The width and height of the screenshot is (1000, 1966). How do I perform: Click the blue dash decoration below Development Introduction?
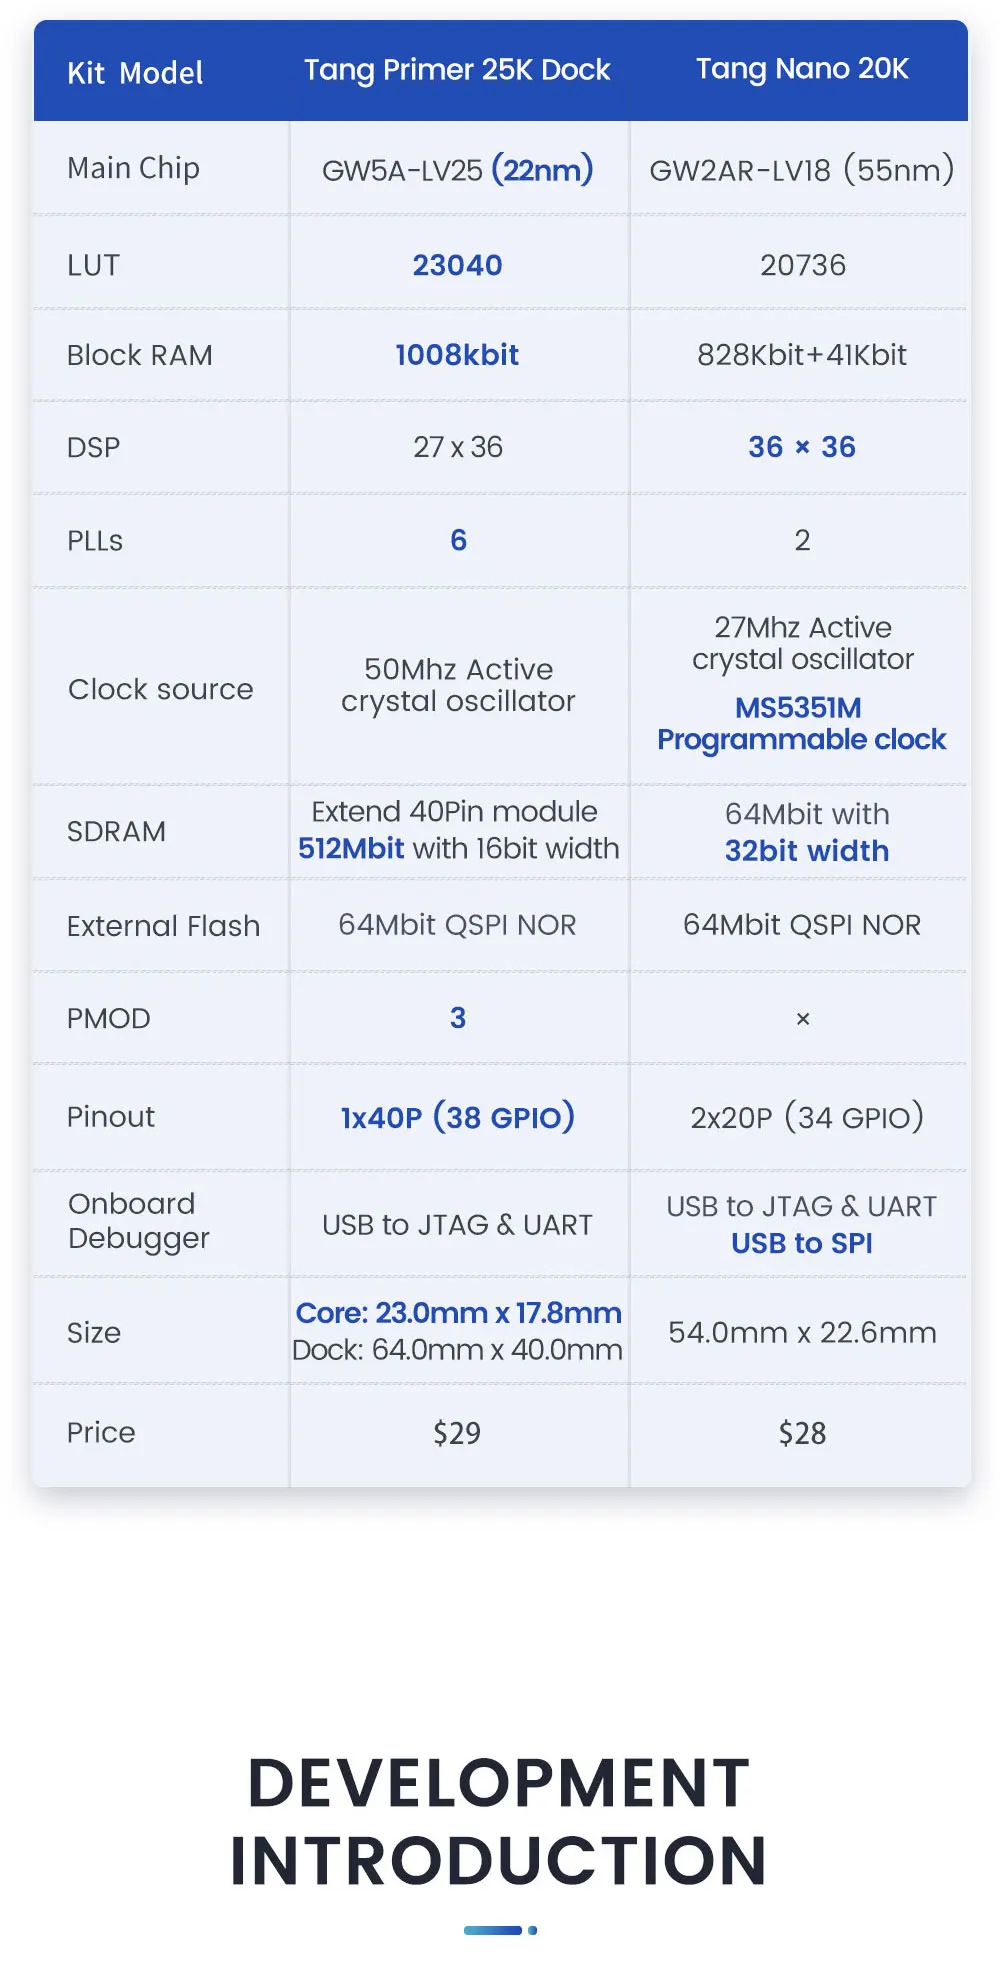[x=499, y=1930]
